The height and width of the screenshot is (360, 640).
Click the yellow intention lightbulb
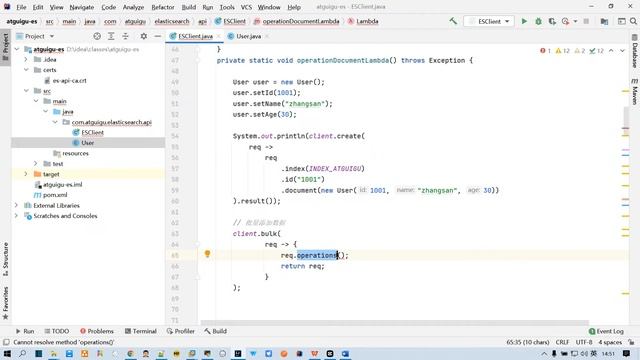pos(207,254)
